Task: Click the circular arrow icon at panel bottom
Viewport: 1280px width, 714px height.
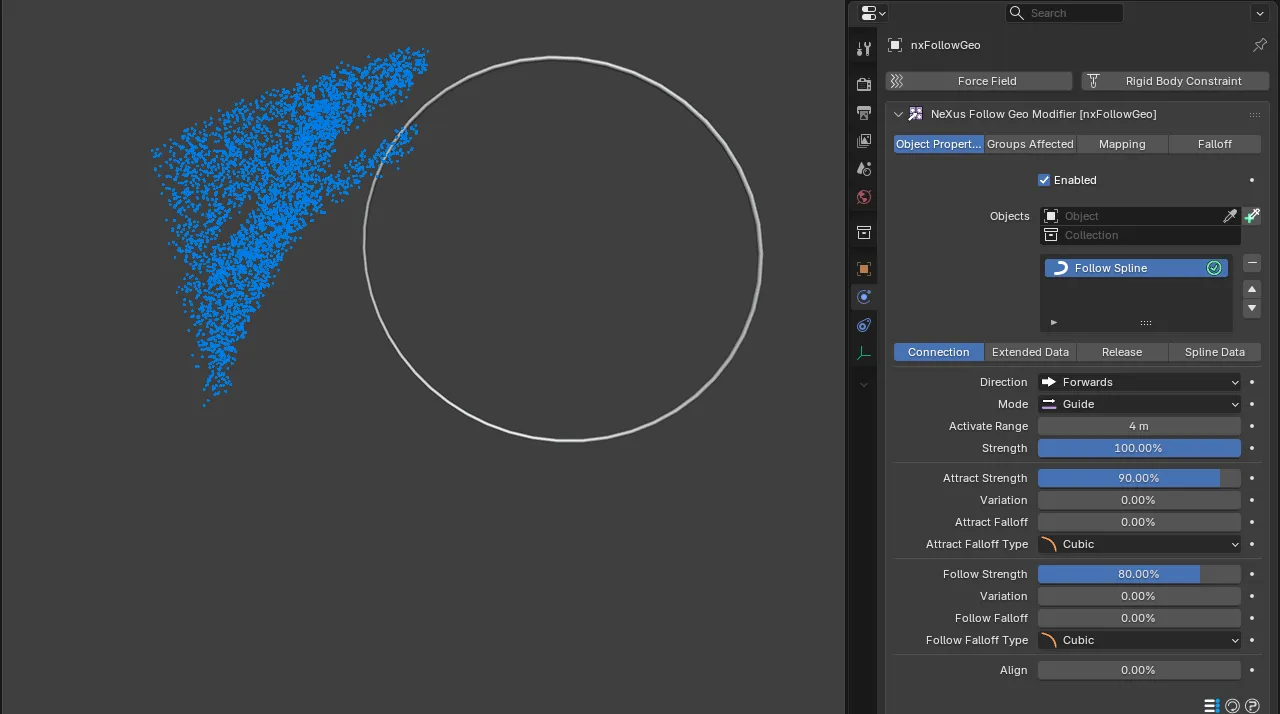Action: click(1232, 706)
